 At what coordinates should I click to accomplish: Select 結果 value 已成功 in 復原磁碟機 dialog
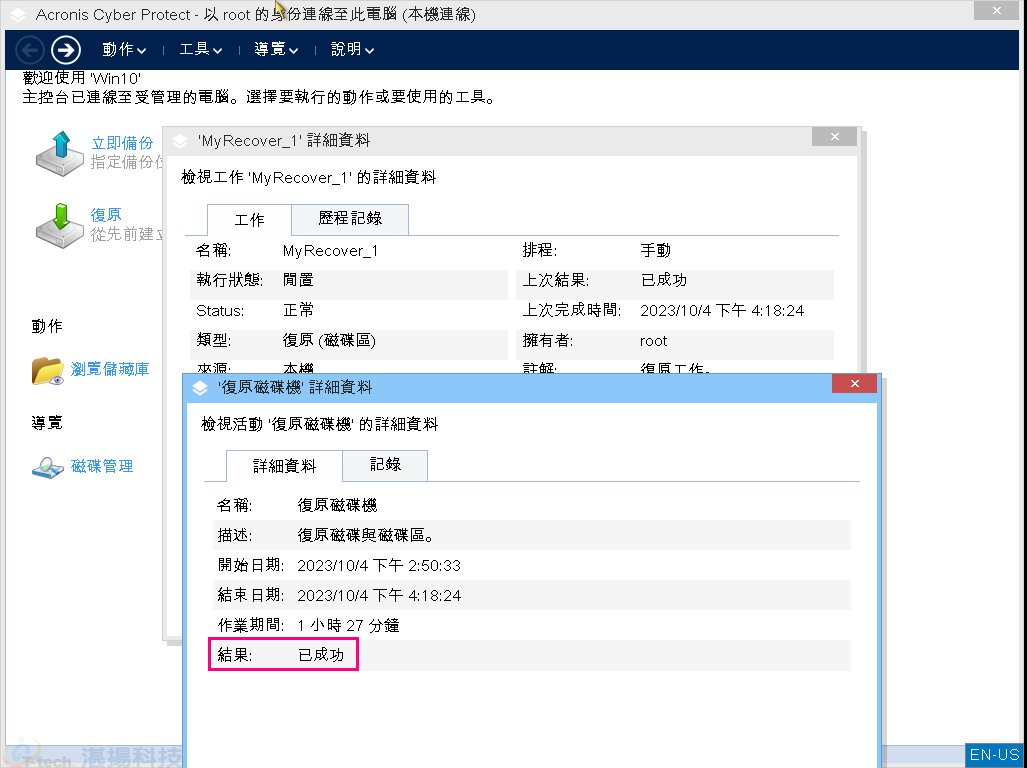(321, 655)
